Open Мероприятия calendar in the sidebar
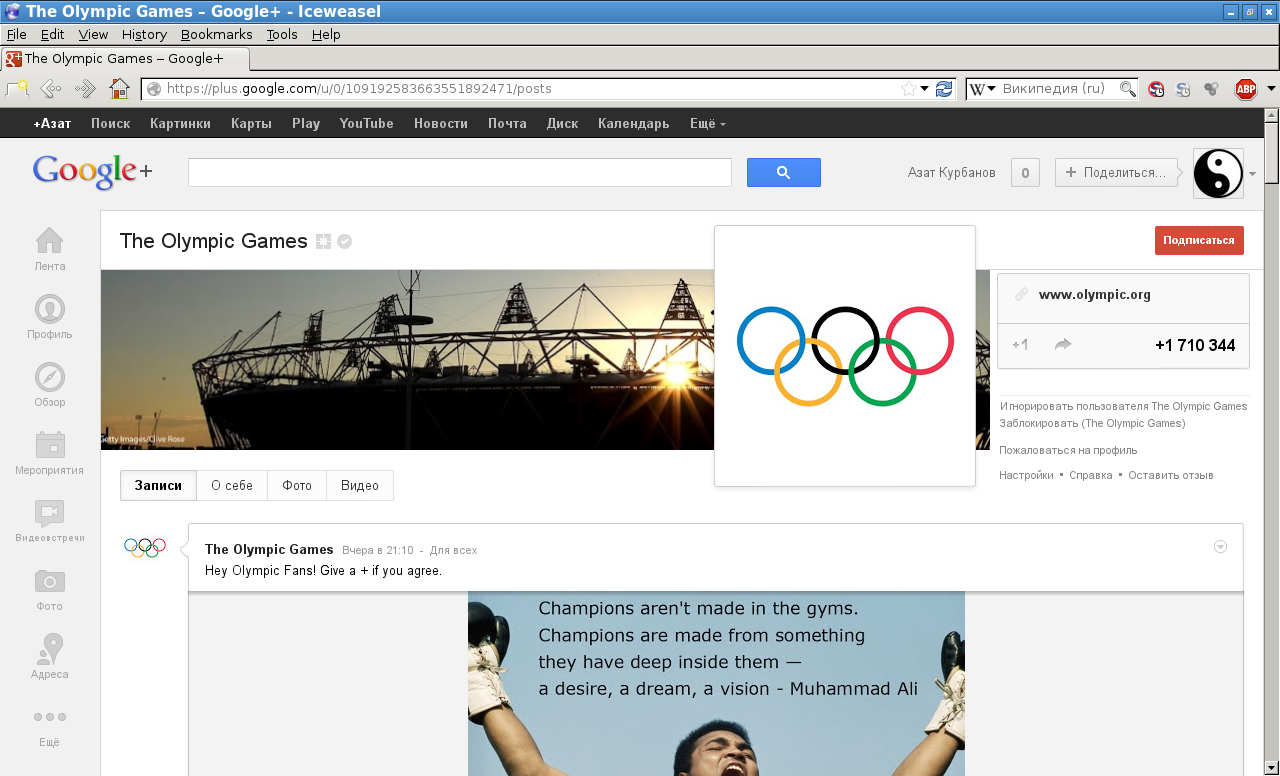This screenshot has width=1280, height=776. [49, 453]
